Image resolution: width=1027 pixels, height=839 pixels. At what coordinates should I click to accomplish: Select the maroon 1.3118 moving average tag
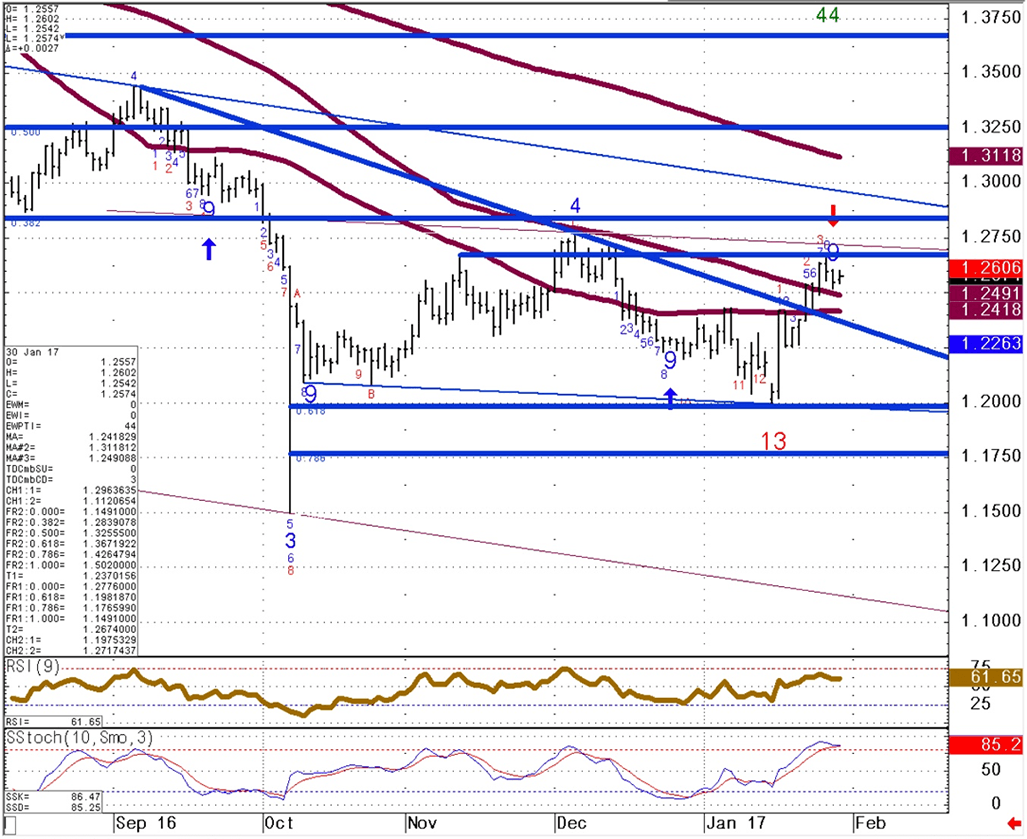[985, 156]
